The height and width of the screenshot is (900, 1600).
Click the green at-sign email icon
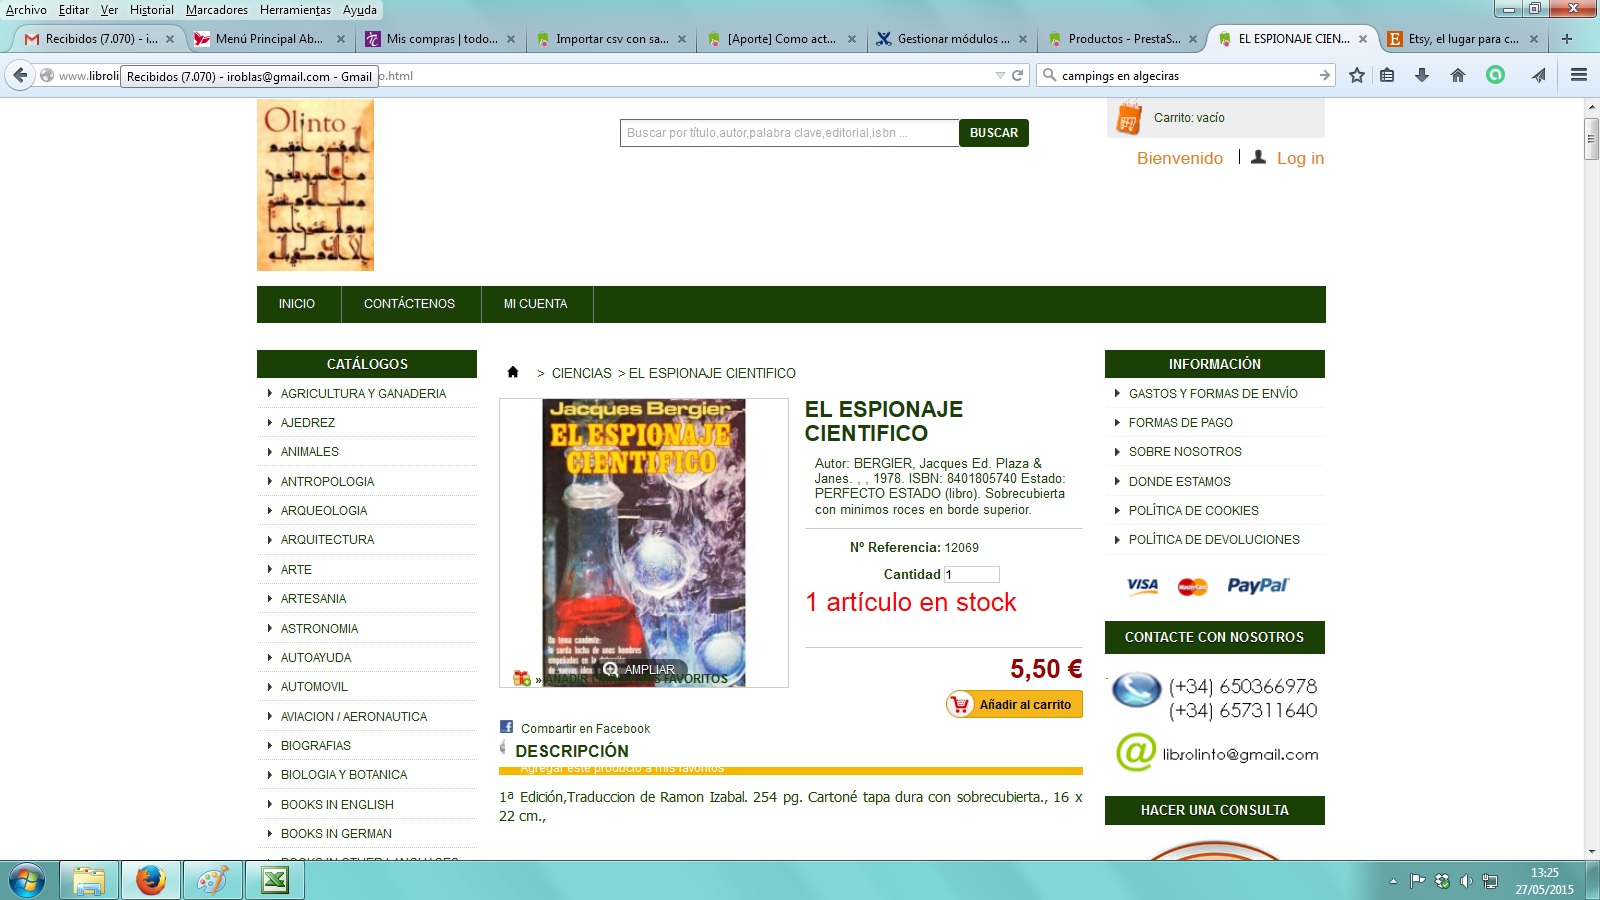click(1136, 752)
